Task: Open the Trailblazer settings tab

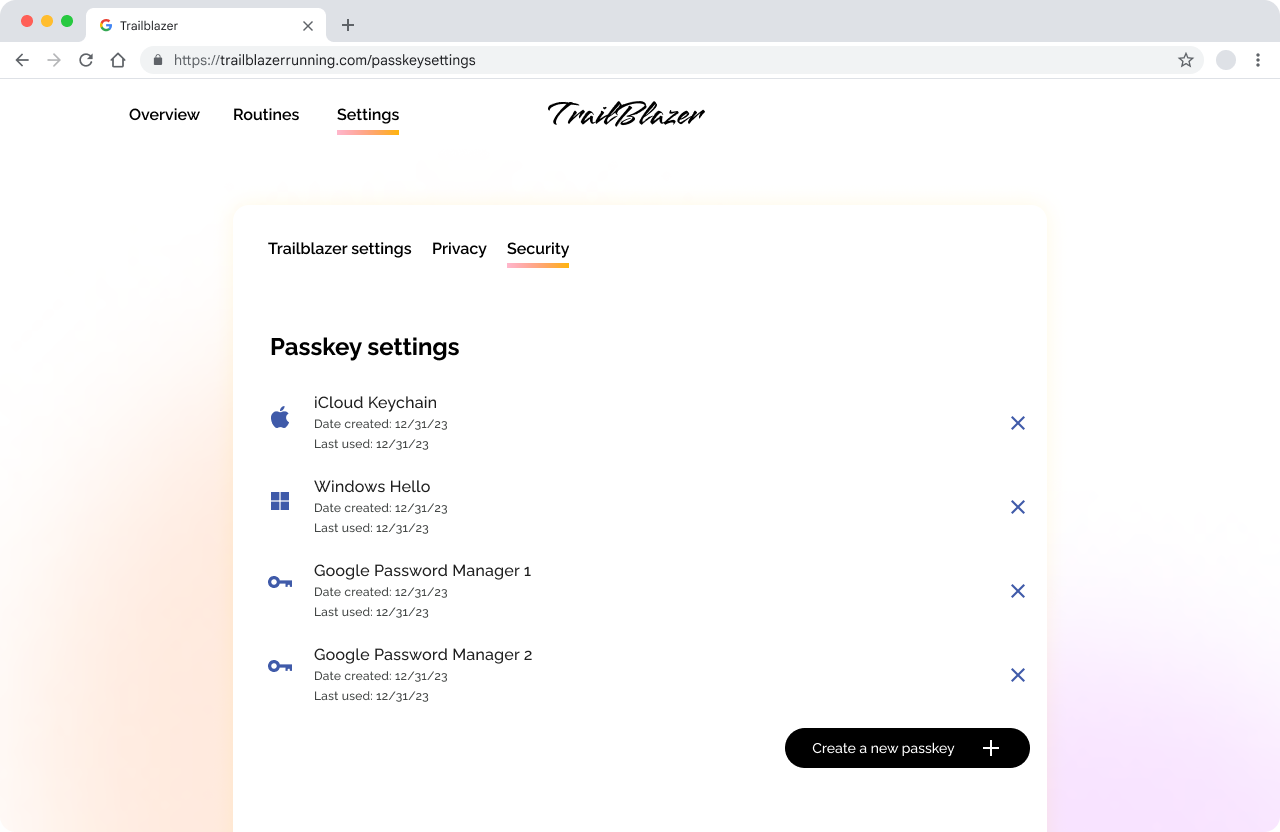Action: pyautogui.click(x=339, y=248)
